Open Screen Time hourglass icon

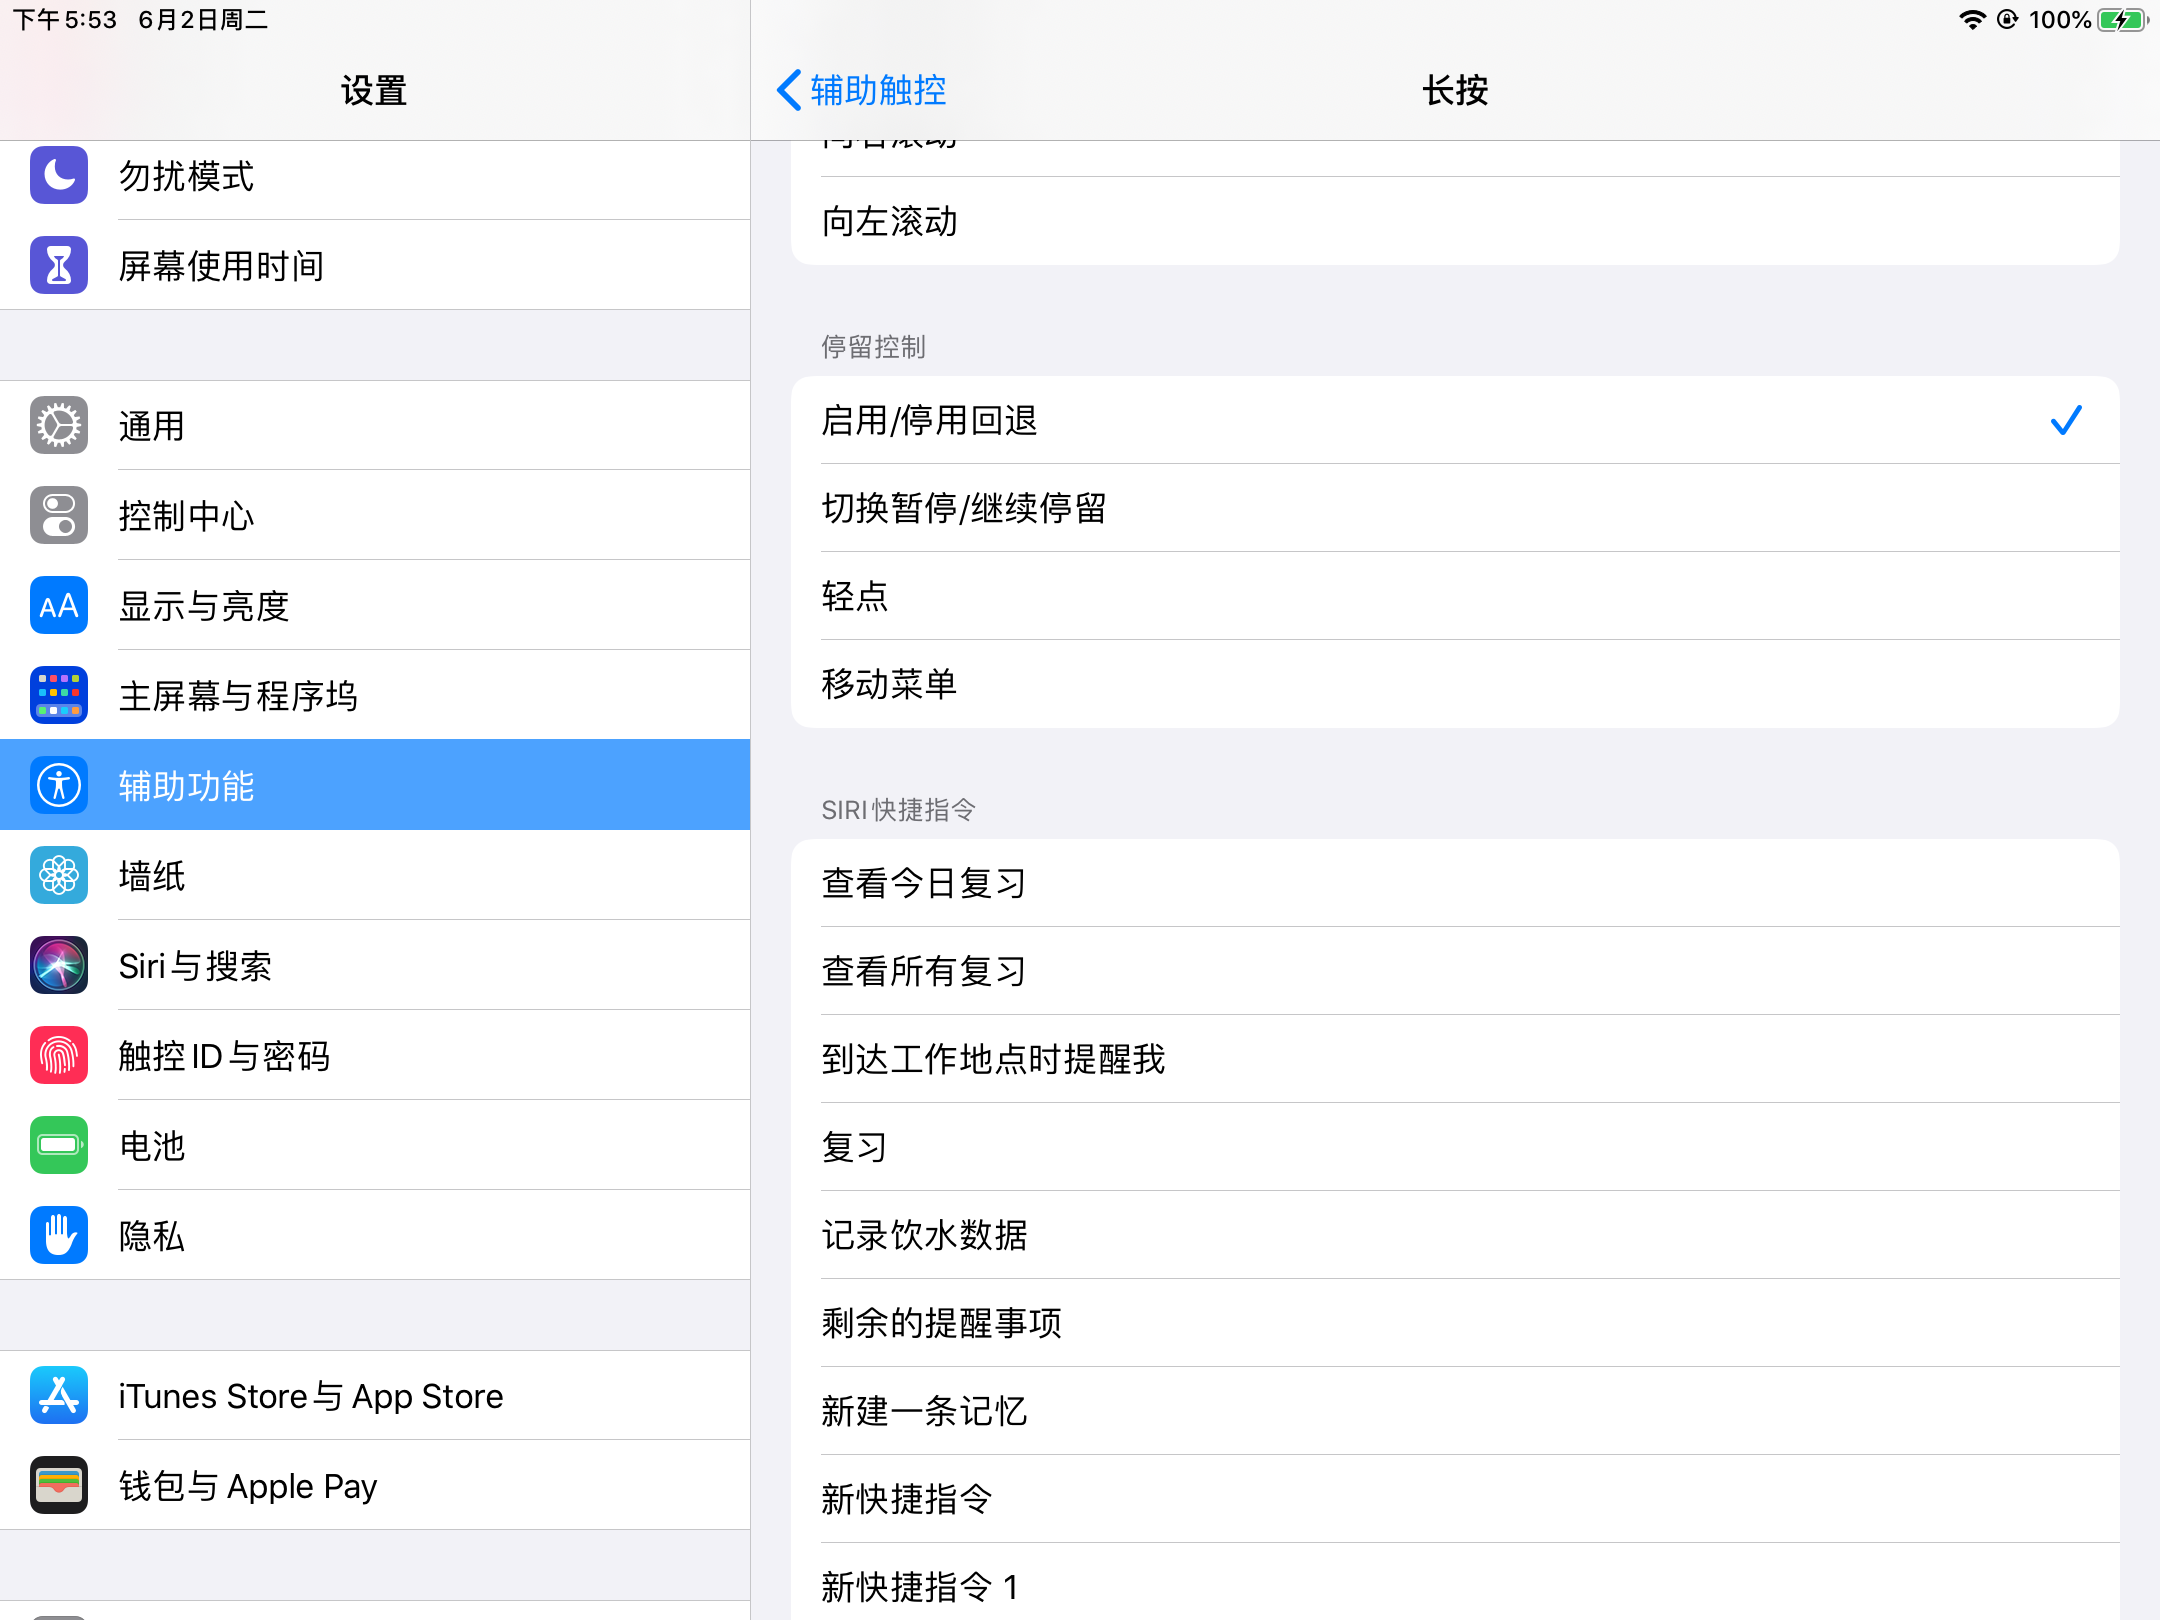tap(59, 266)
